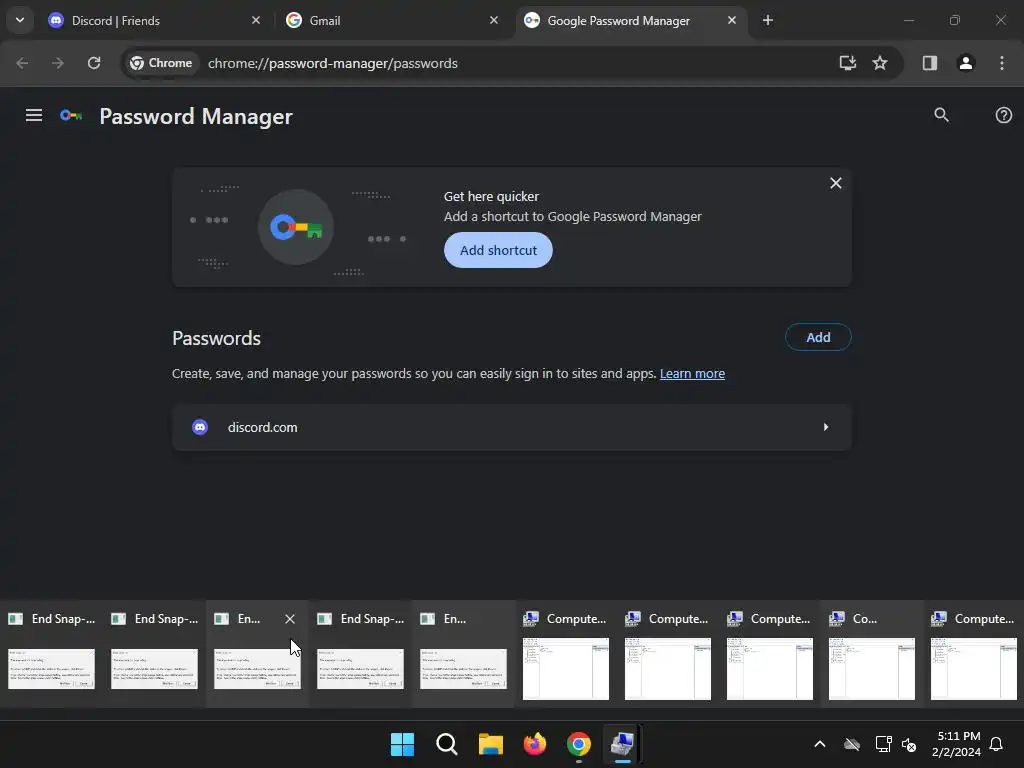Open the clock and date flyout
This screenshot has height=768, width=1024.
pyautogui.click(x=957, y=744)
